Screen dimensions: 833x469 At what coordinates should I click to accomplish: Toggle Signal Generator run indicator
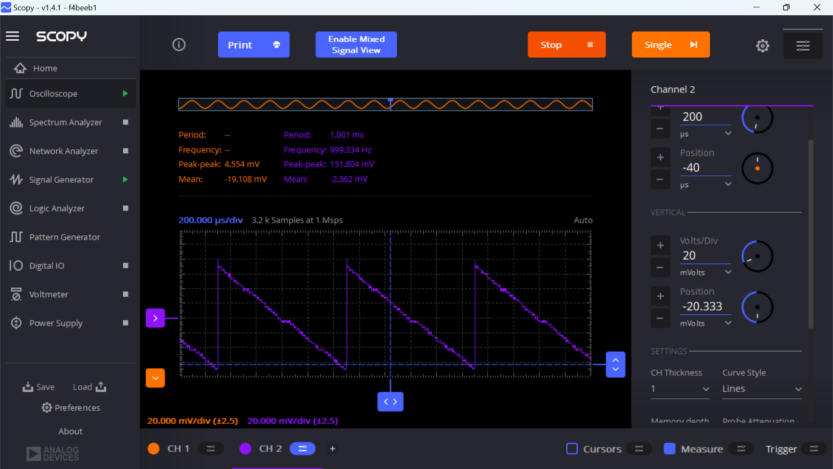click(125, 180)
